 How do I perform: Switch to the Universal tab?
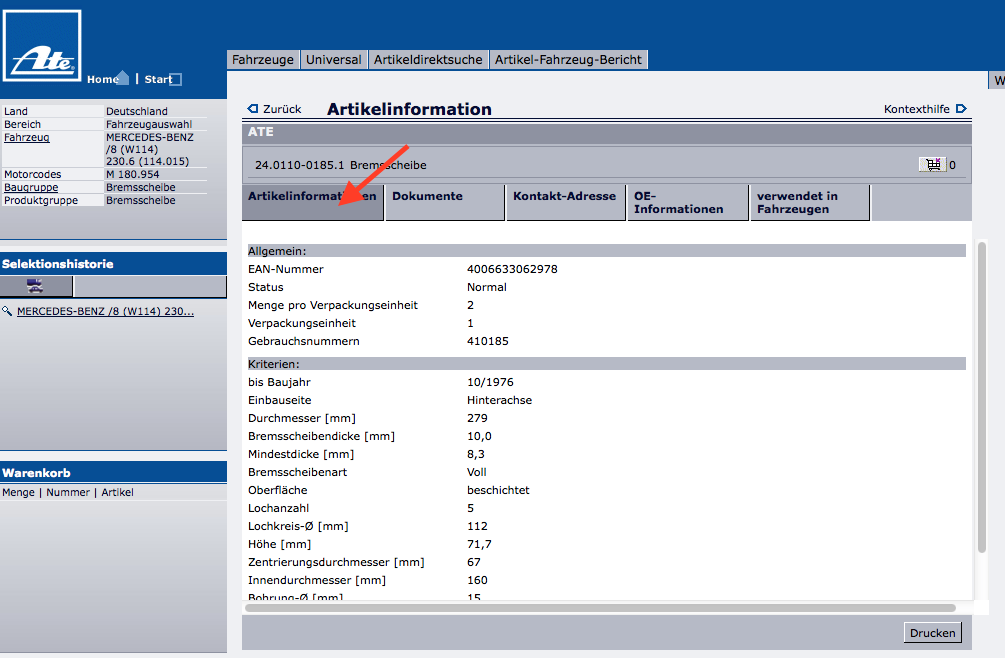coord(334,60)
